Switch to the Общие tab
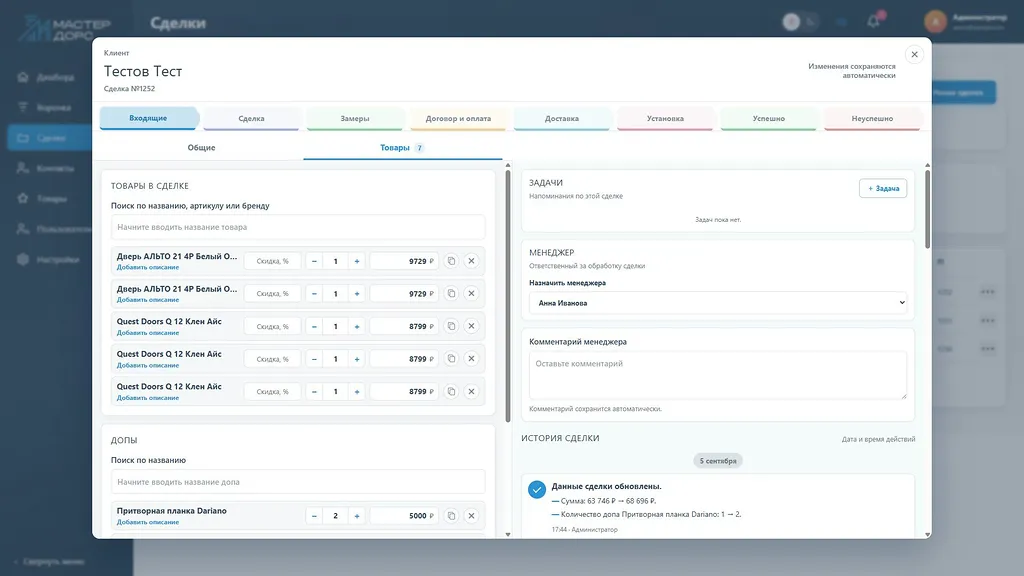 [x=201, y=148]
